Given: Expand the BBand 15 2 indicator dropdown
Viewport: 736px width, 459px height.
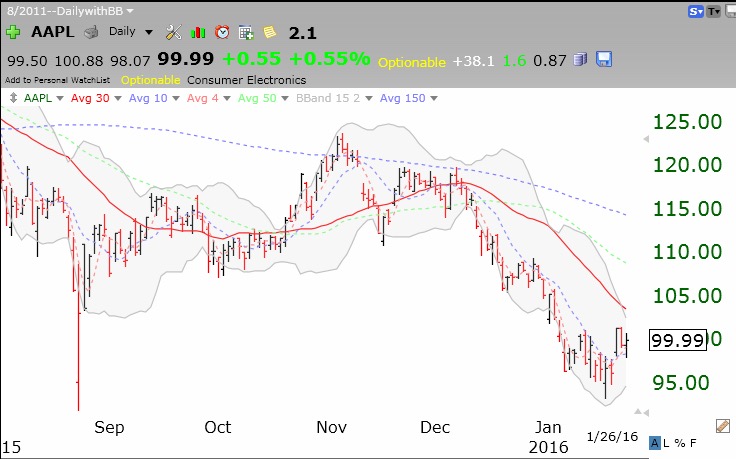Looking at the screenshot, I should click(369, 98).
